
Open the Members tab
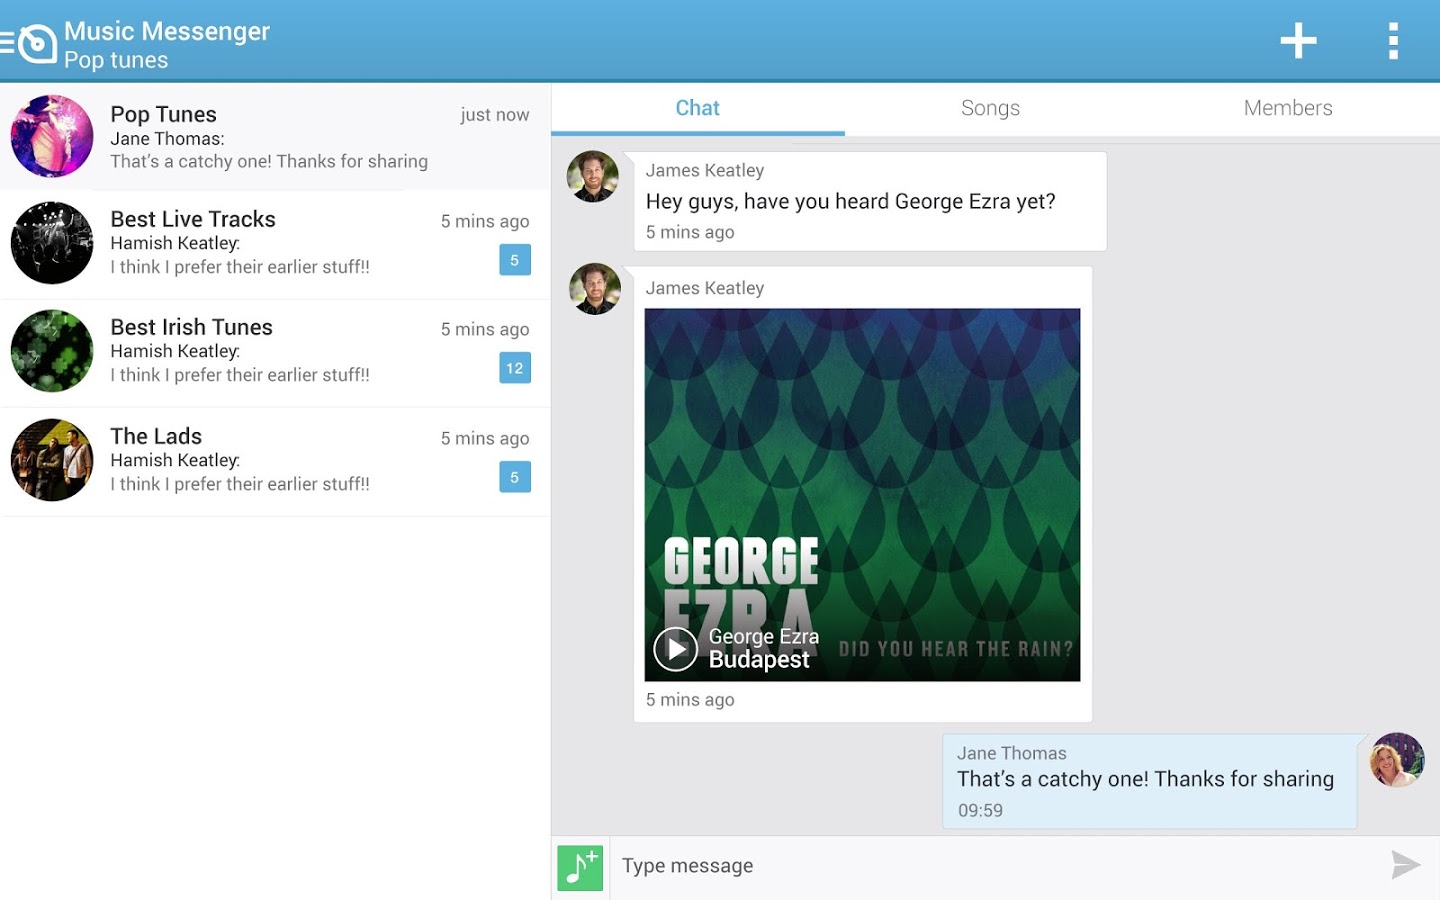tap(1288, 108)
